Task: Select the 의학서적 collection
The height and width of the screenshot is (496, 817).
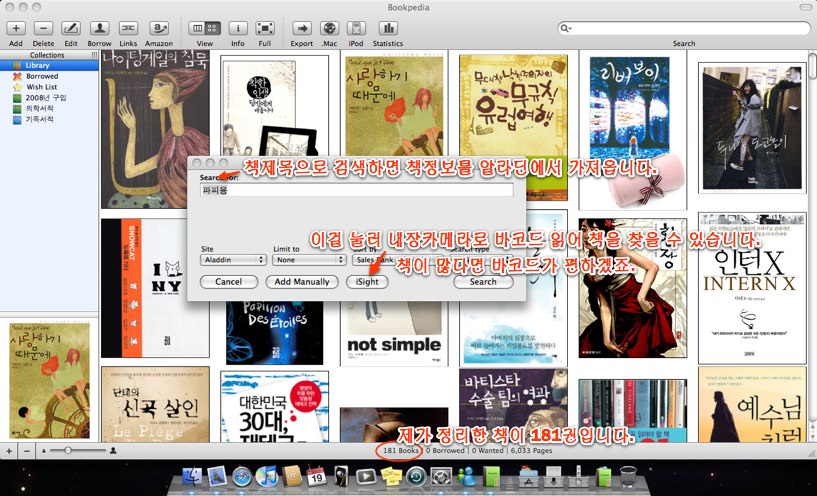Action: pos(49,108)
